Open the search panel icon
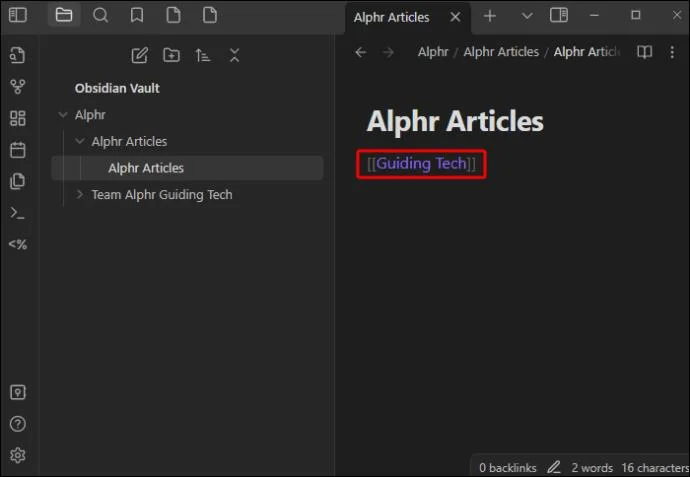The height and width of the screenshot is (477, 690). (100, 15)
